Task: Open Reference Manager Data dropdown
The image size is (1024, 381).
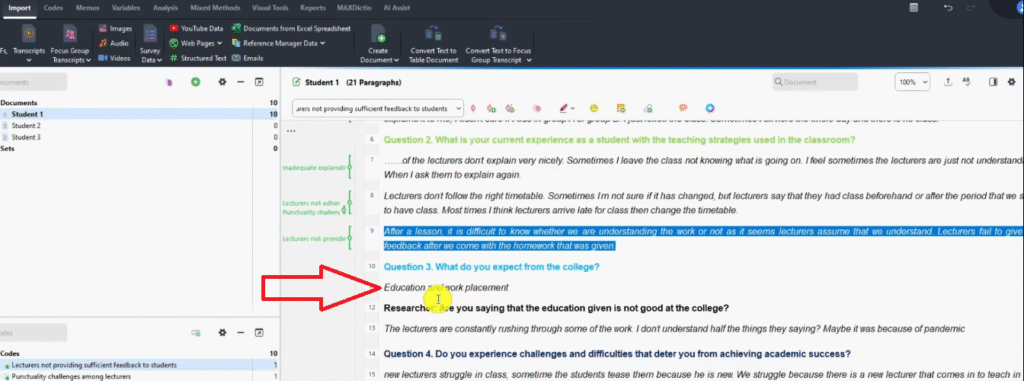Action: (279, 43)
